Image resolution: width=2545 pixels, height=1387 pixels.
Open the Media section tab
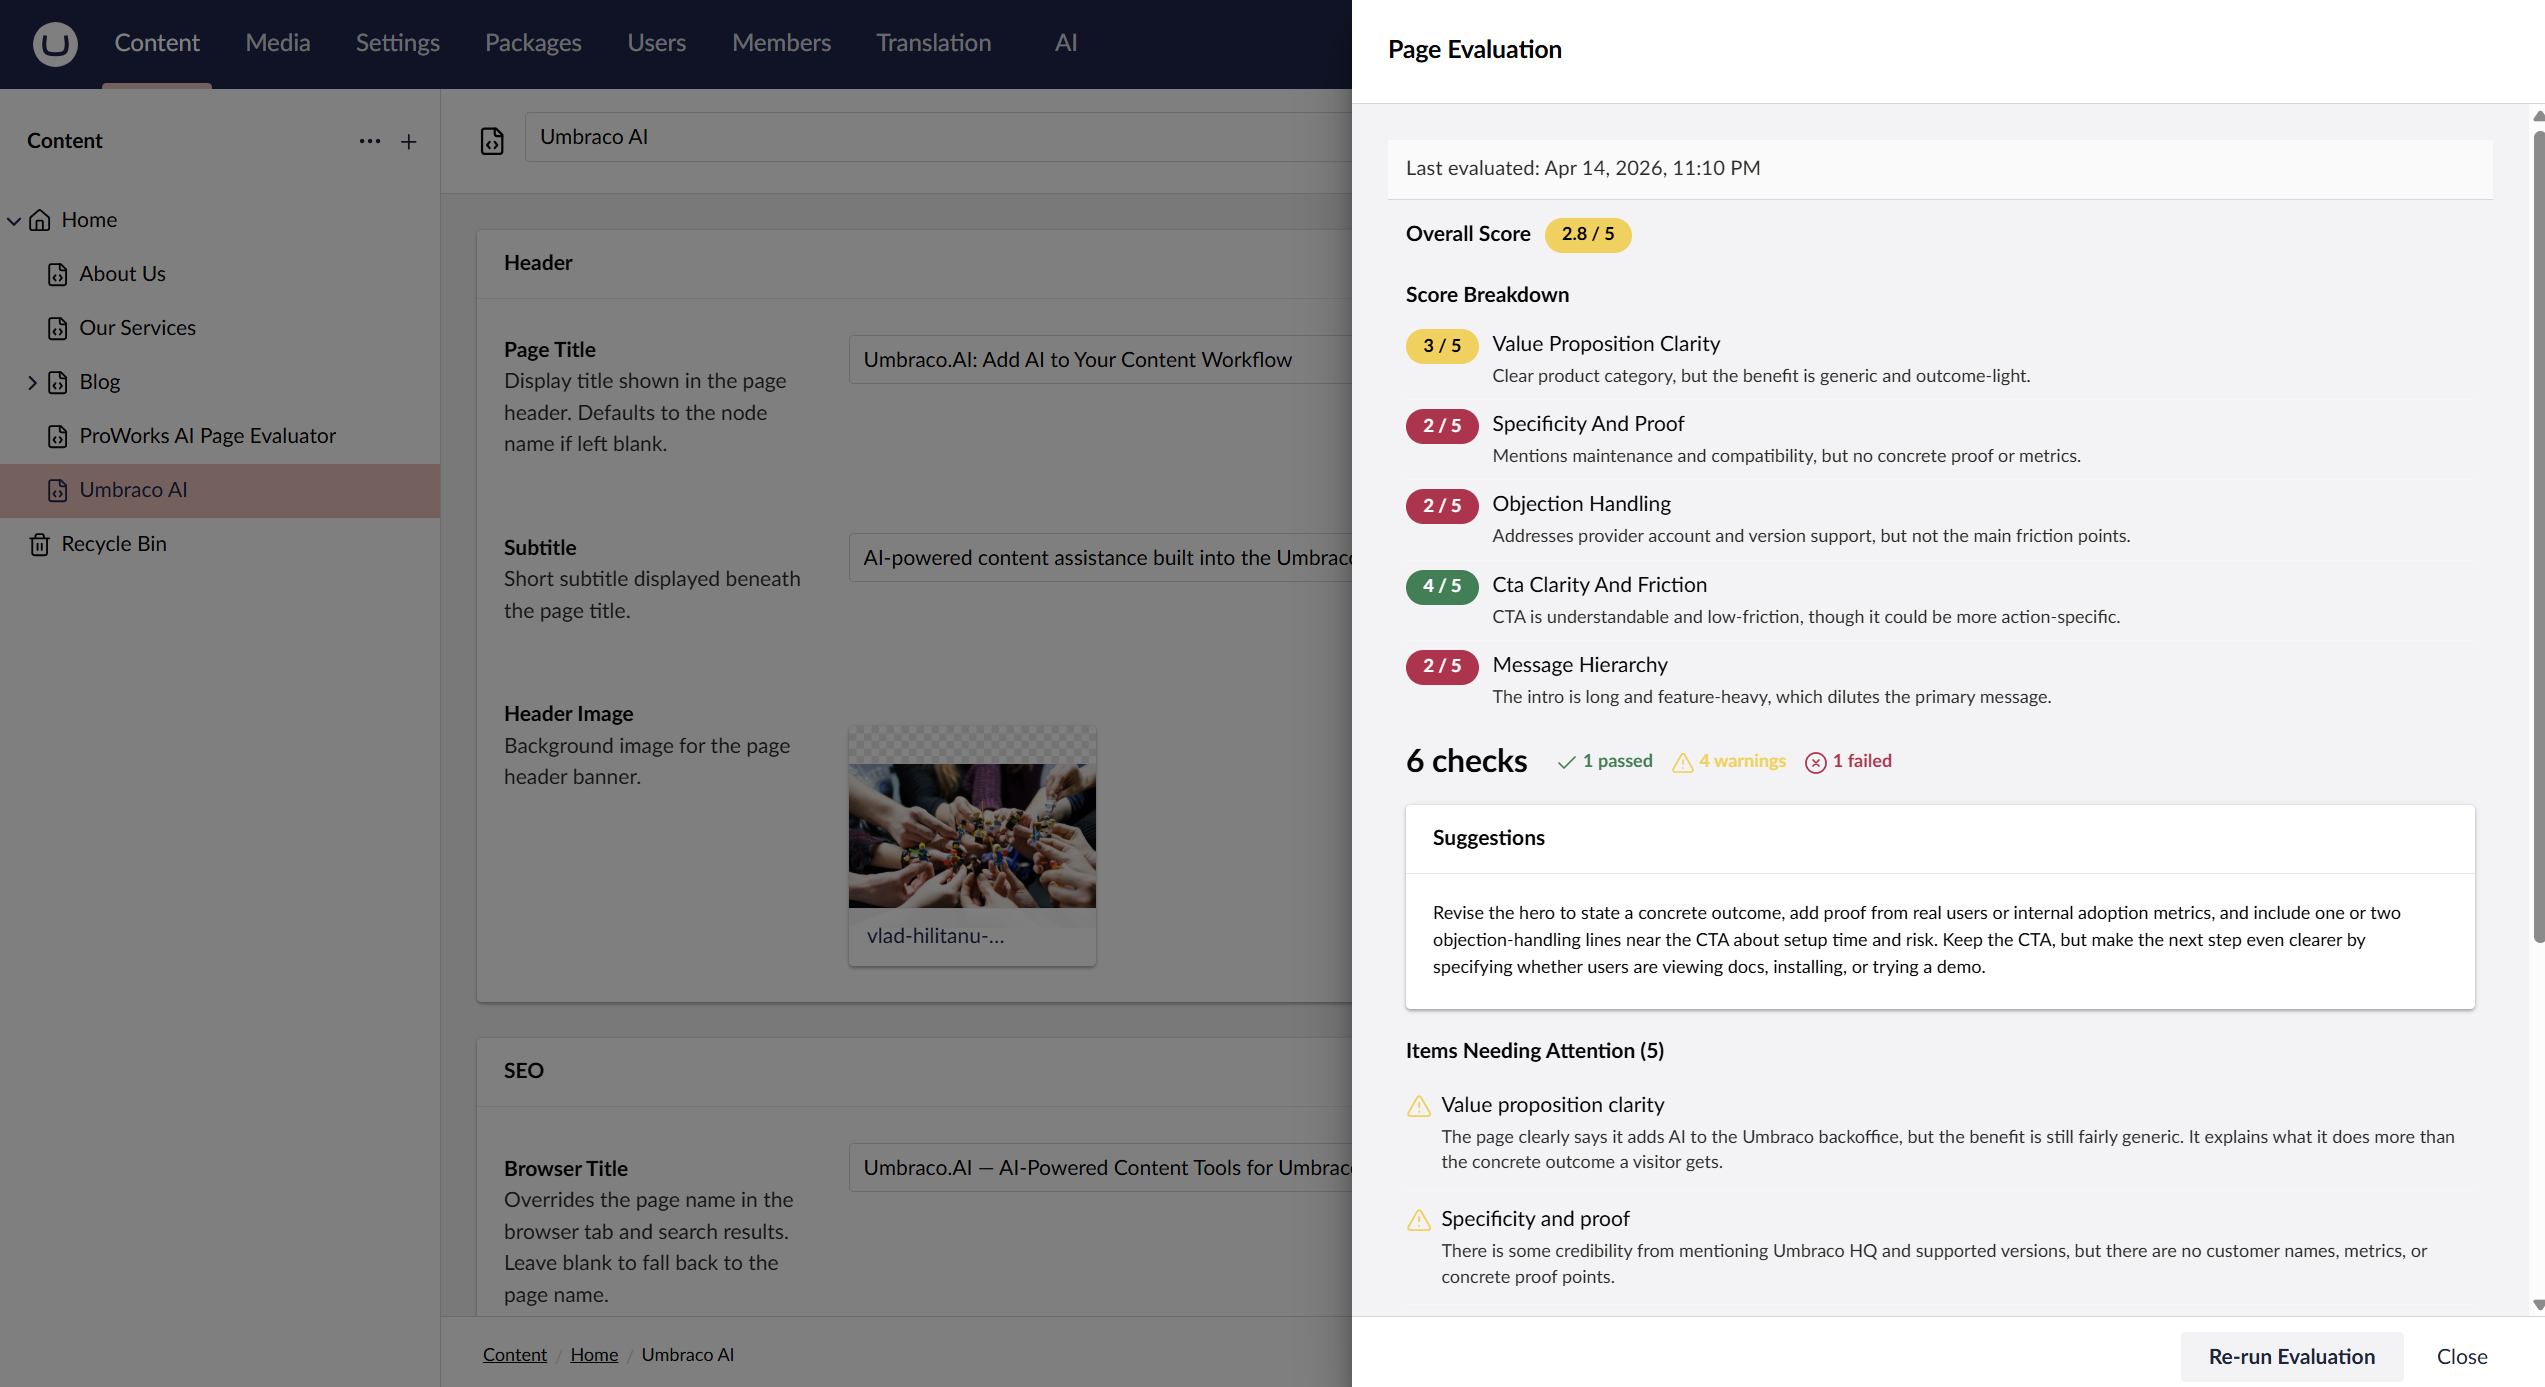278,43
